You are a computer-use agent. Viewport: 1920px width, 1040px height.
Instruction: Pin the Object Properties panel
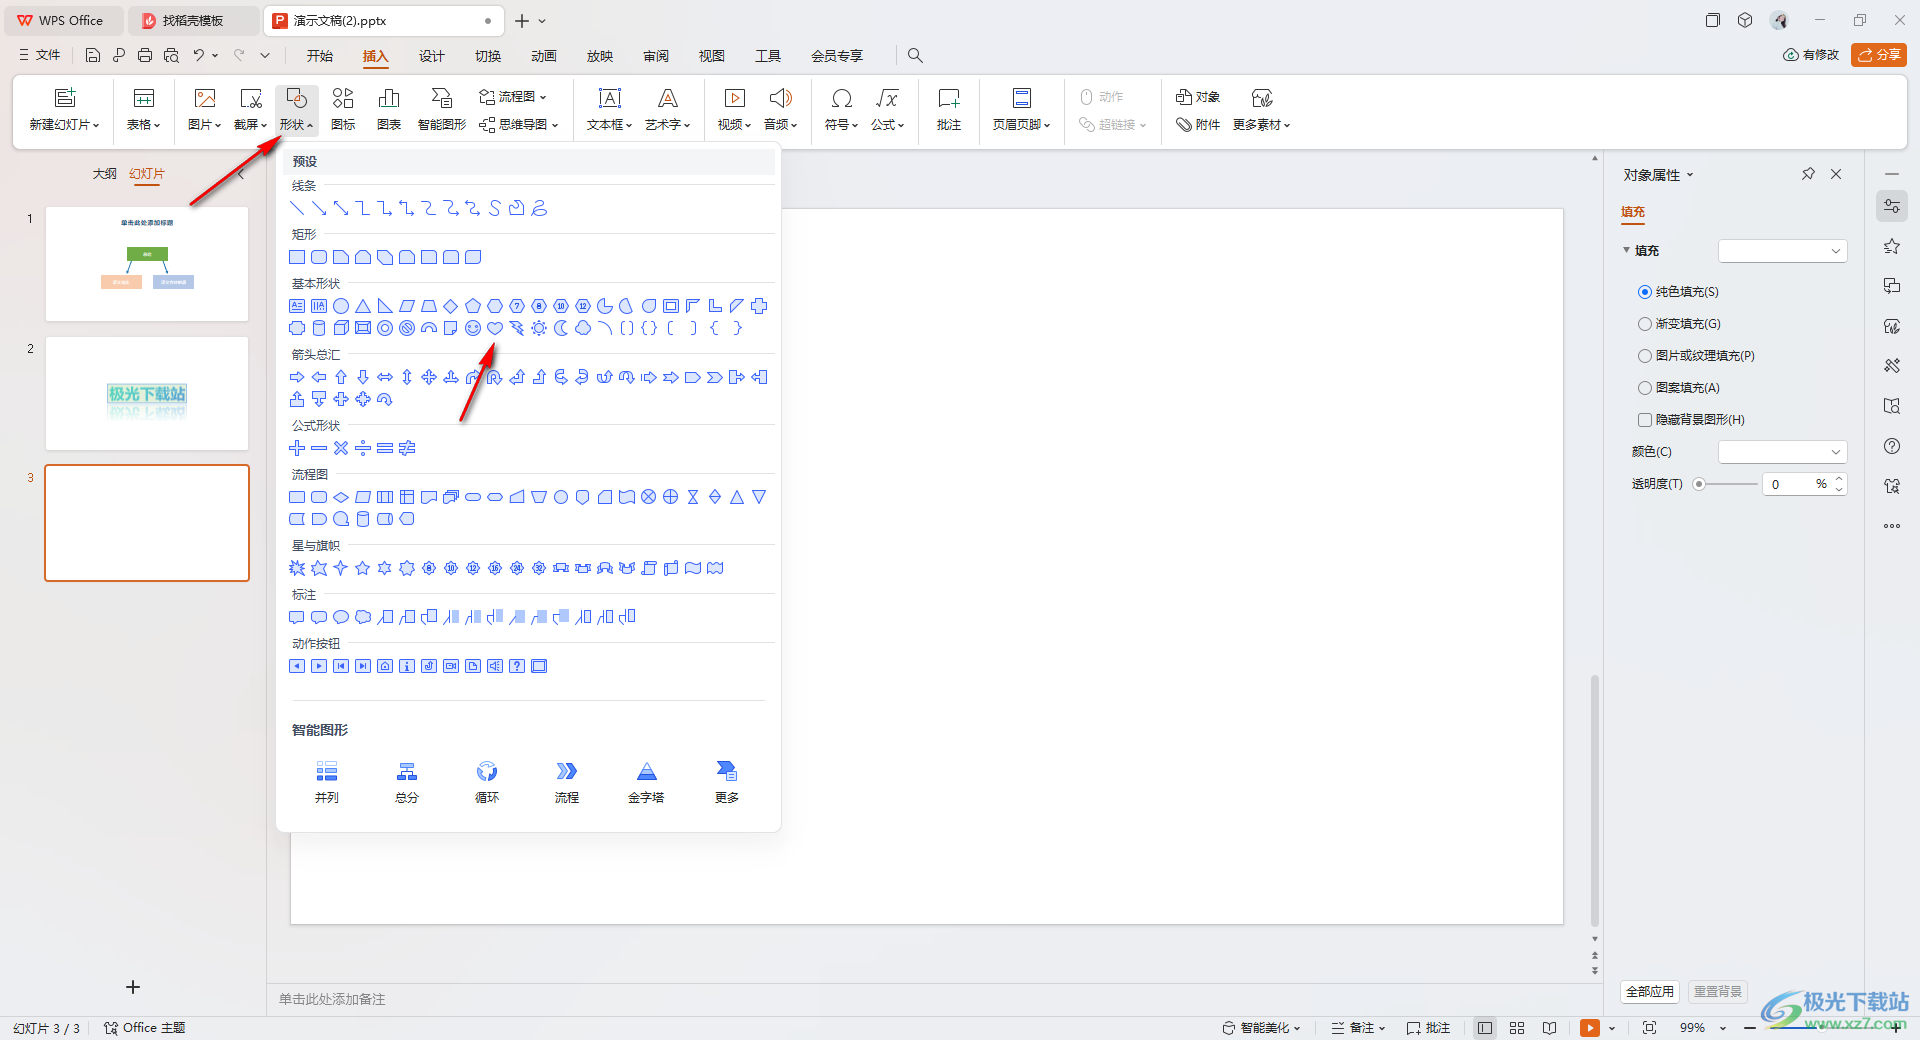[x=1808, y=174]
